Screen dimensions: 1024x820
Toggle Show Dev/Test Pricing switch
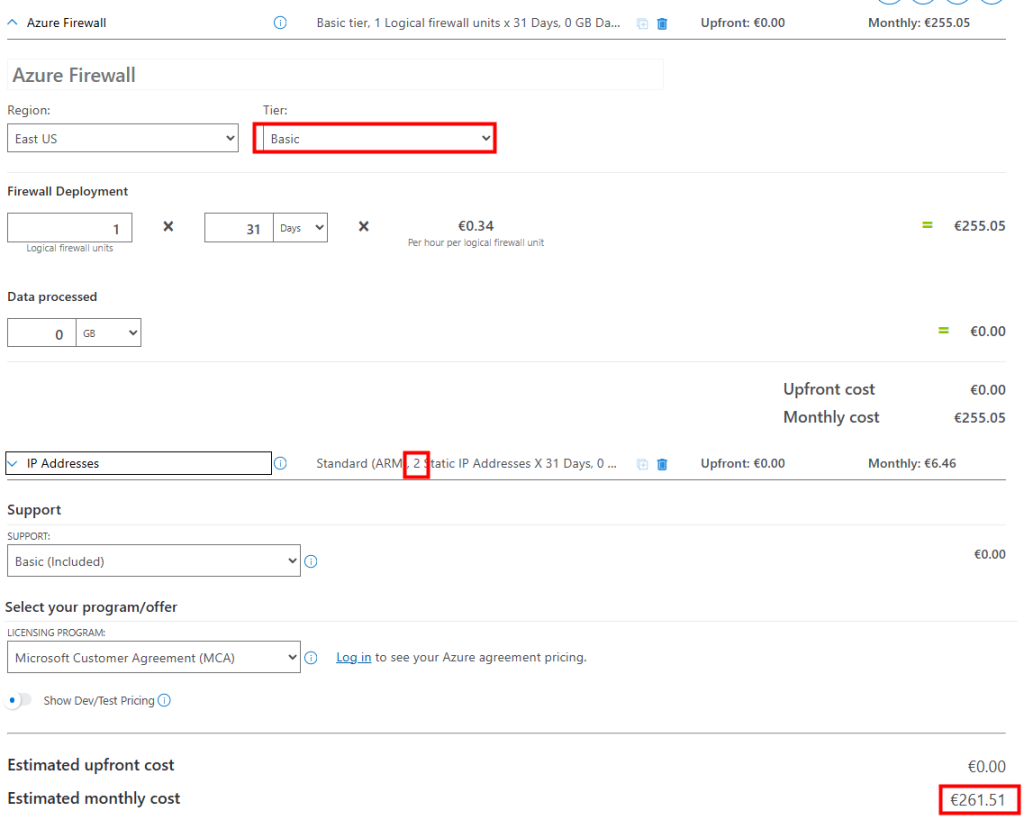coord(18,701)
